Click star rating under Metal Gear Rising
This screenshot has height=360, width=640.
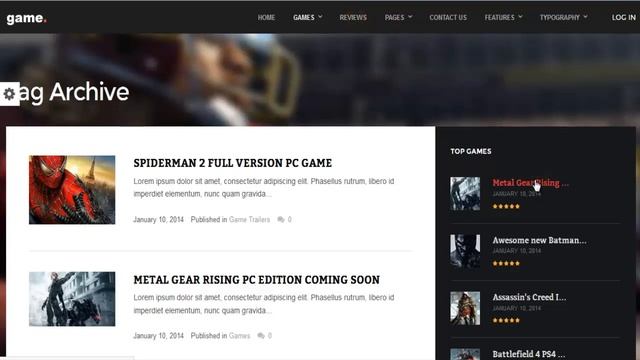[506, 206]
